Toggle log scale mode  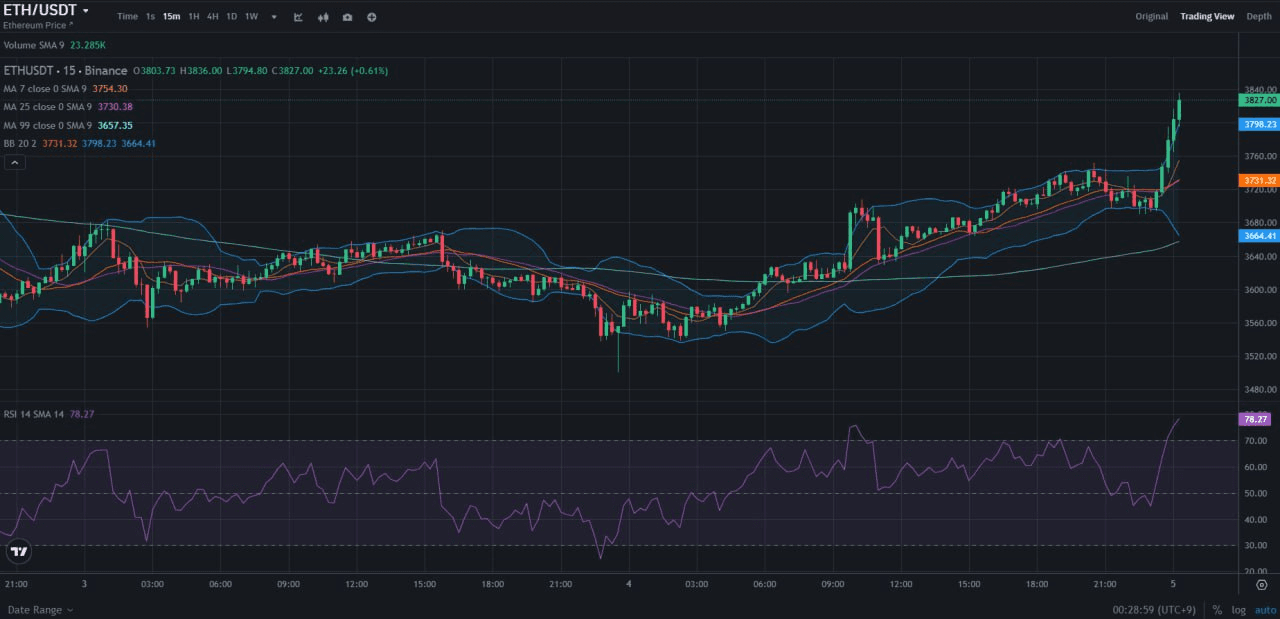pos(1238,610)
